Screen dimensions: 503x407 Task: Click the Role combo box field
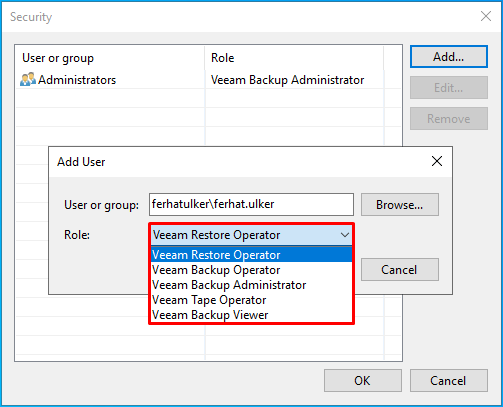[x=251, y=235]
